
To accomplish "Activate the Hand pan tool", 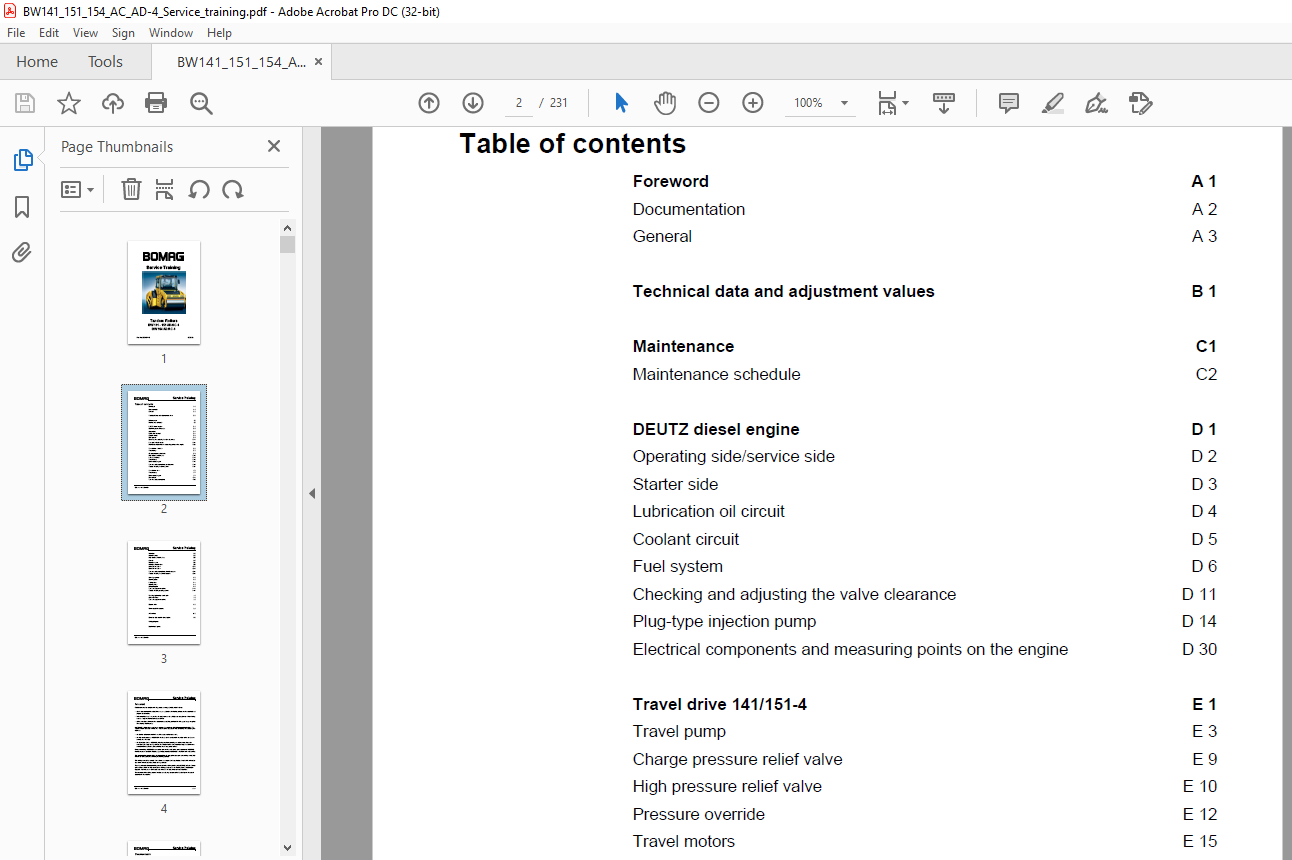I will pos(665,103).
